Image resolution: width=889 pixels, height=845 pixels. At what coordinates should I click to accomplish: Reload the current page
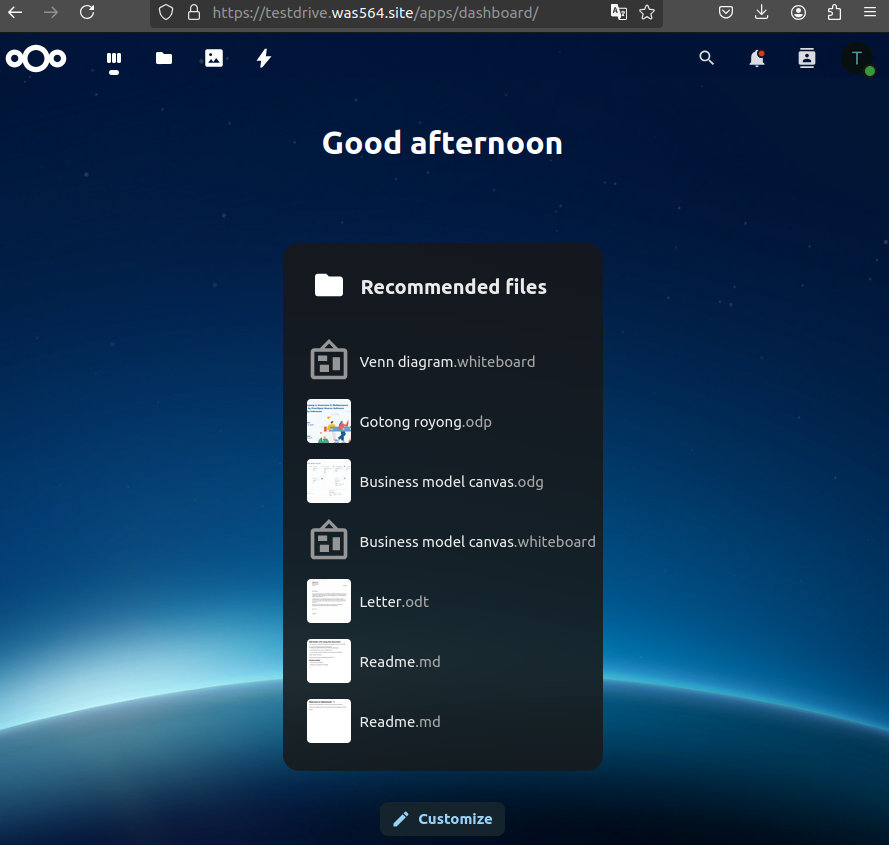pos(87,12)
